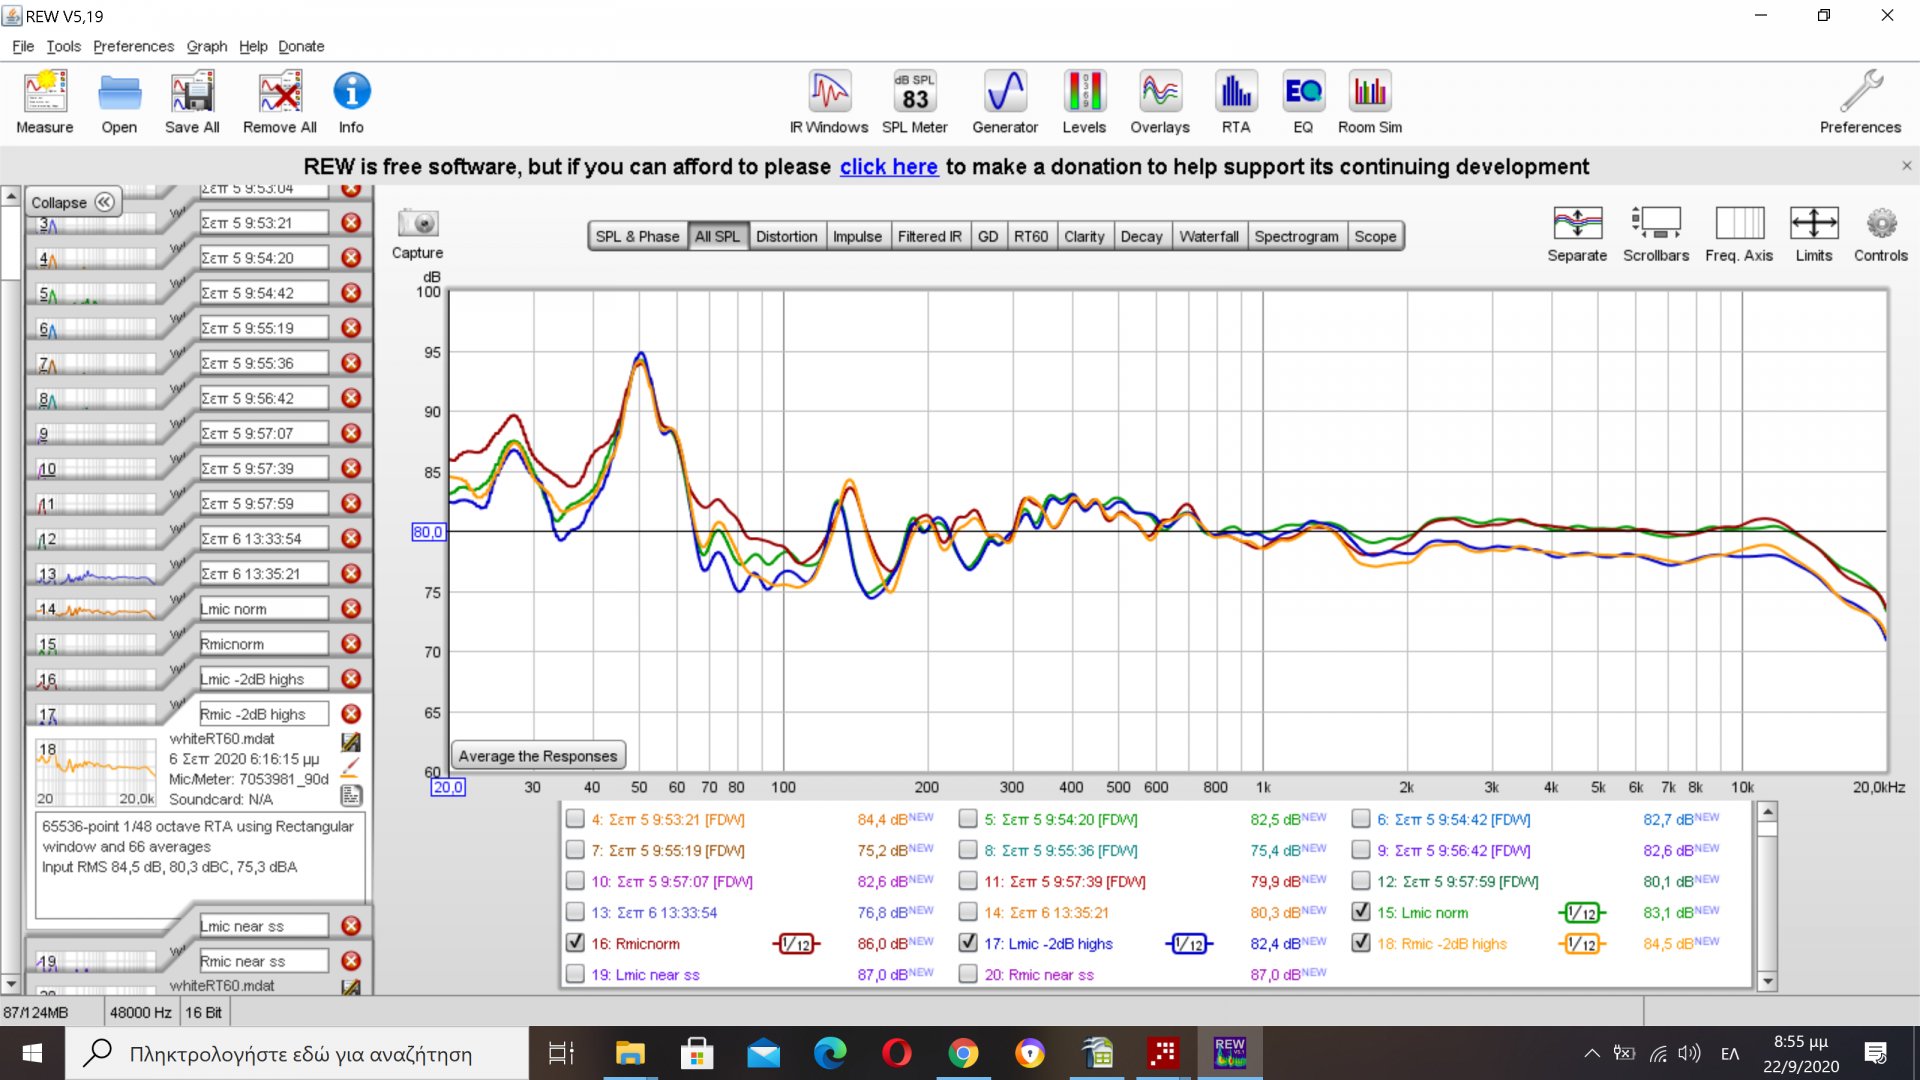Follow the click here donation link
Image resolution: width=1920 pixels, height=1080 pixels.
888,167
